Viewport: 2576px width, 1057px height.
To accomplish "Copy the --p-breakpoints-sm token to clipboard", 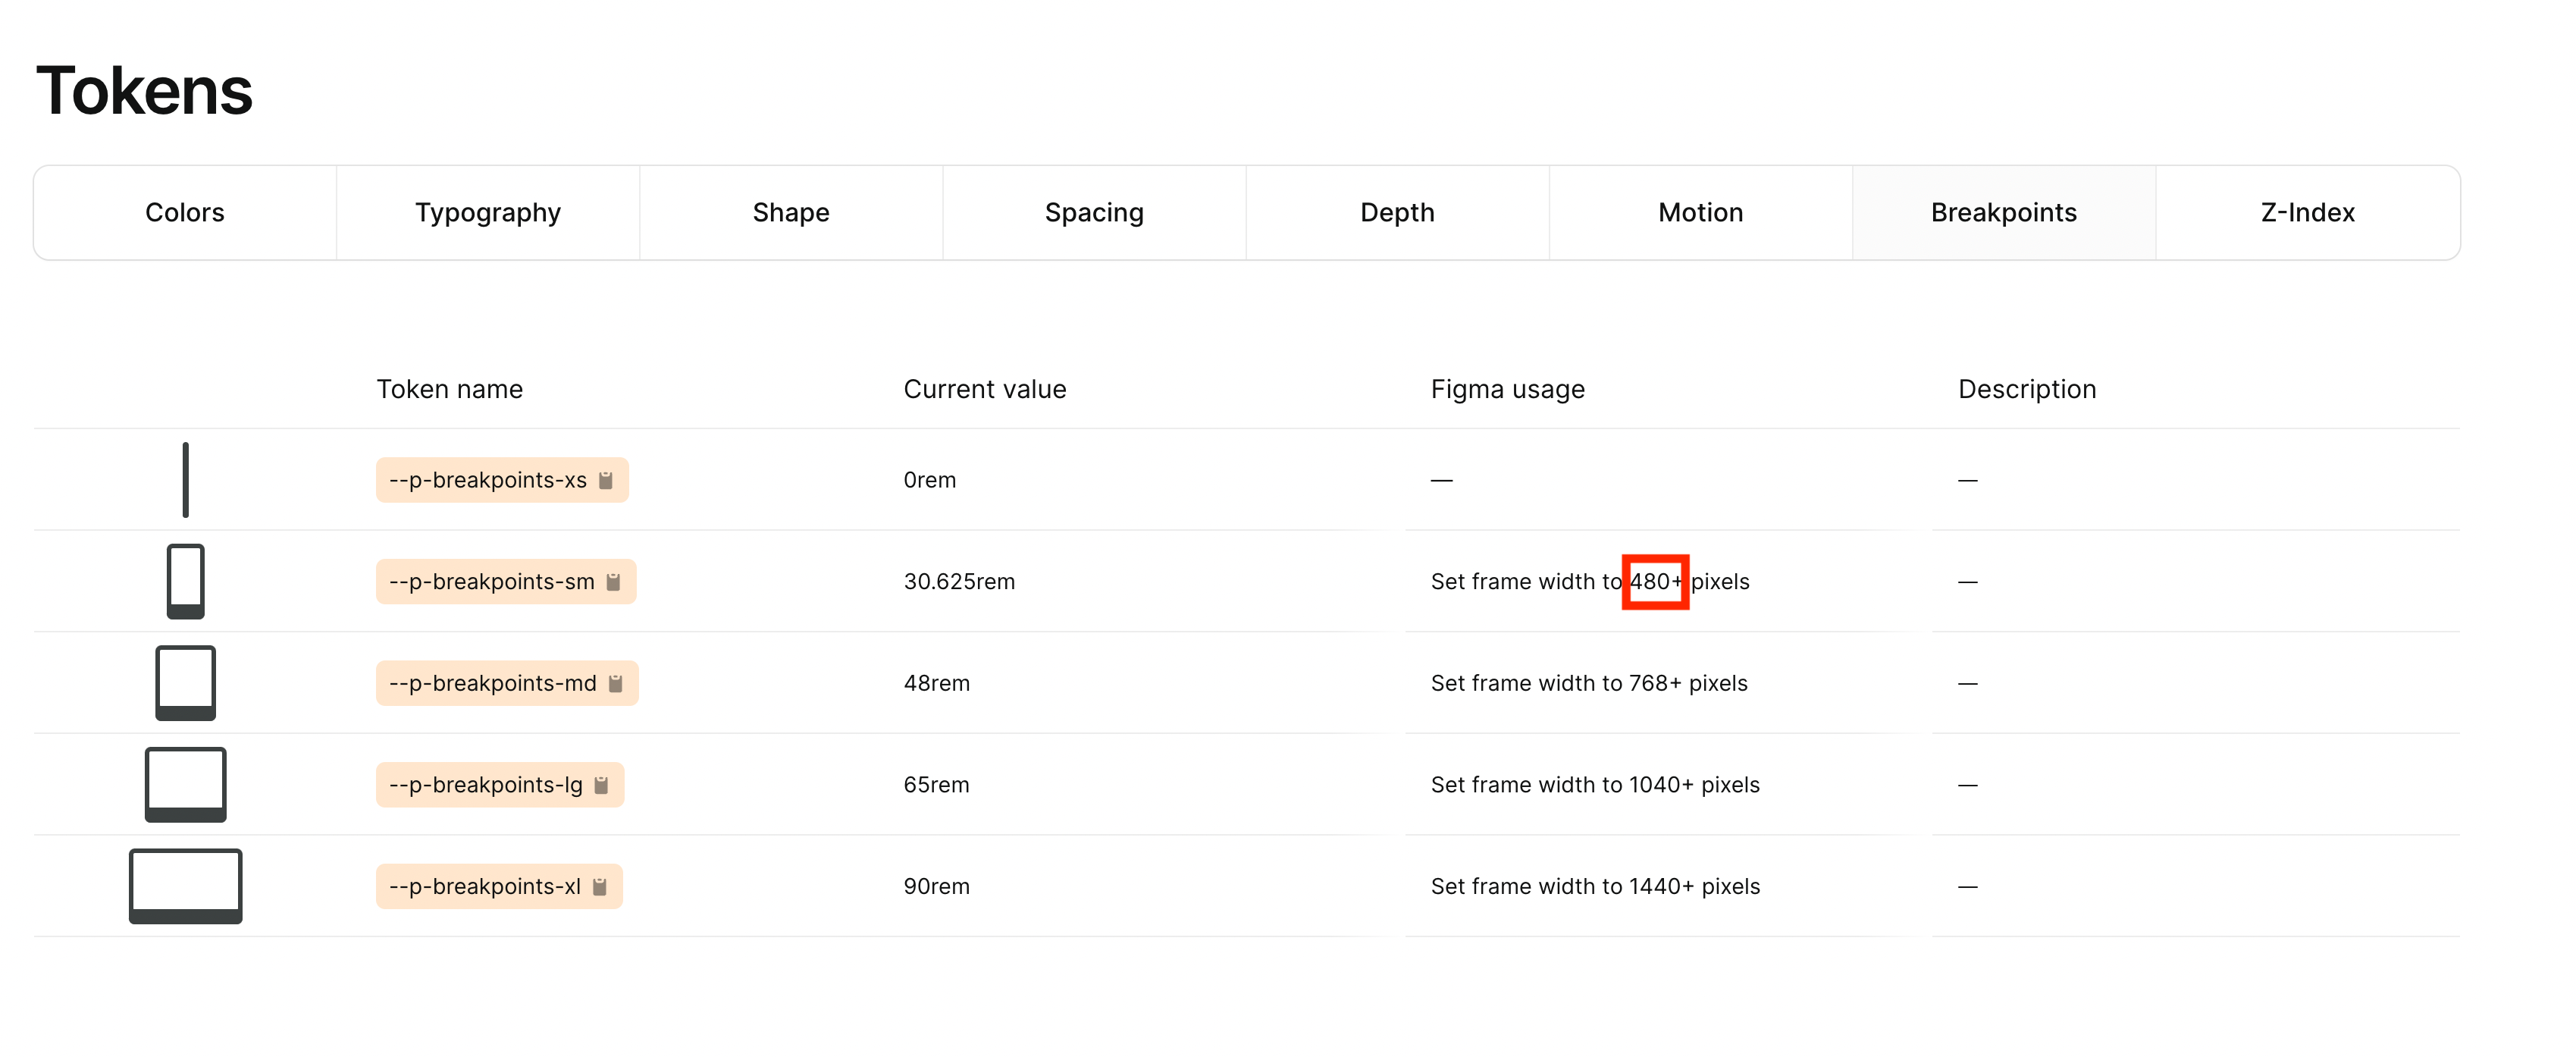I will coord(615,581).
